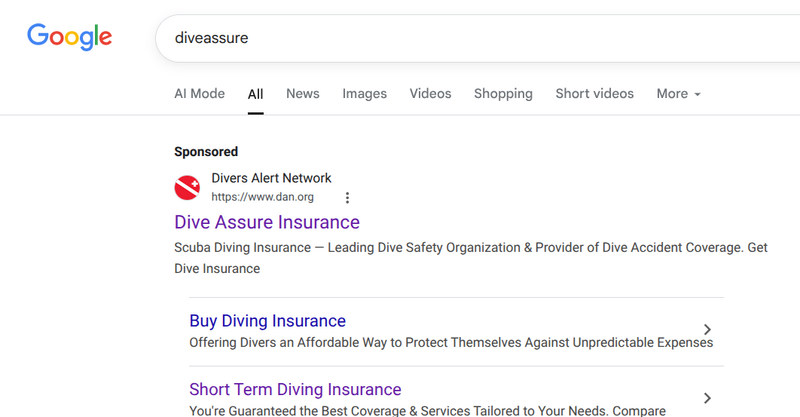
Task: Click the Sponsored label
Action: 206,152
